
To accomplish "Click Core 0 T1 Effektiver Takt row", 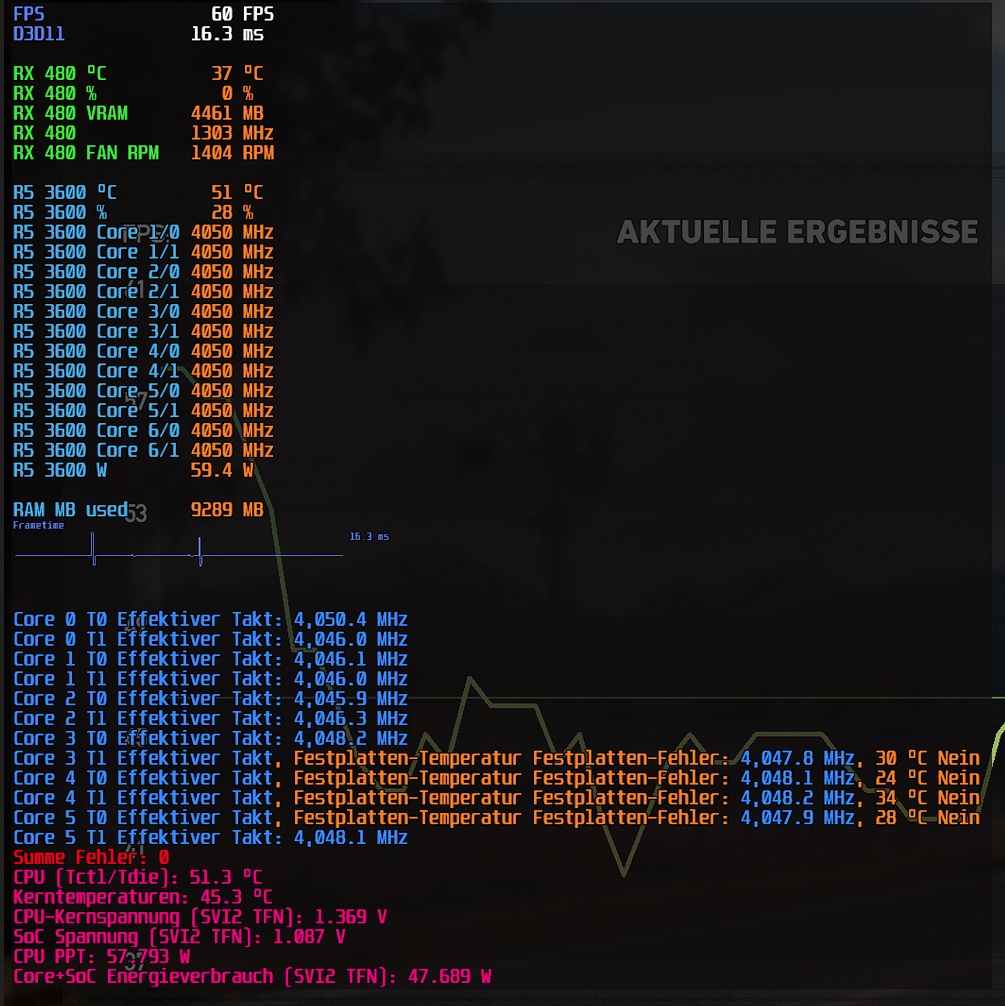I will [210, 640].
